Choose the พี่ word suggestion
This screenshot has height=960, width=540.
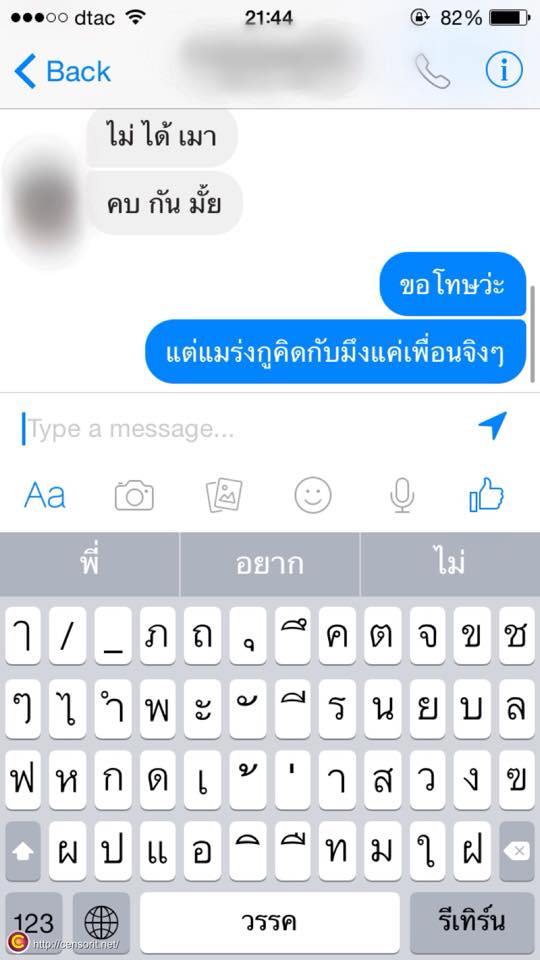pyautogui.click(x=89, y=564)
